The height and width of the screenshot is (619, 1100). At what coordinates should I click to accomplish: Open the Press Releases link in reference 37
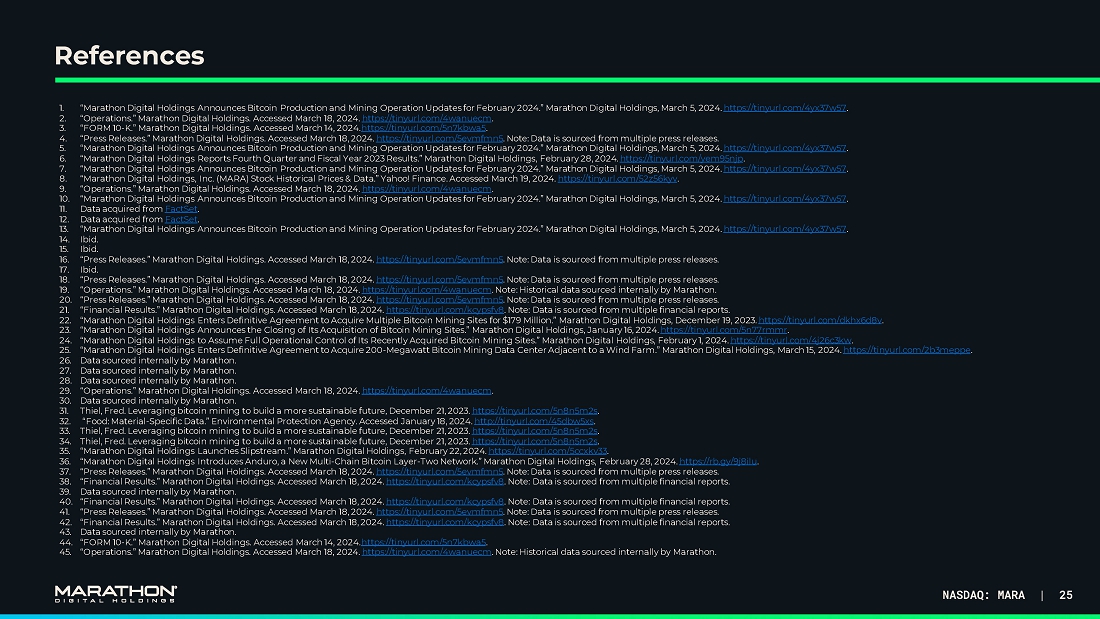pos(440,472)
